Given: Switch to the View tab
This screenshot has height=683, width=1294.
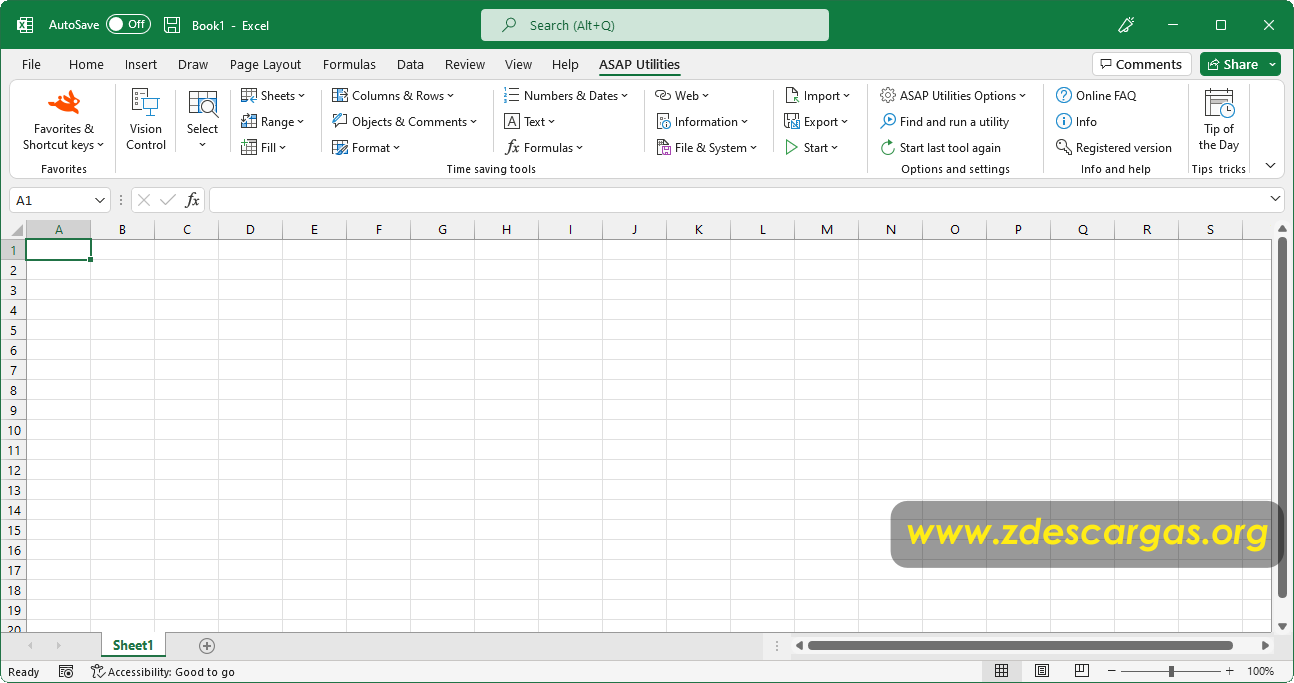Looking at the screenshot, I should [518, 65].
